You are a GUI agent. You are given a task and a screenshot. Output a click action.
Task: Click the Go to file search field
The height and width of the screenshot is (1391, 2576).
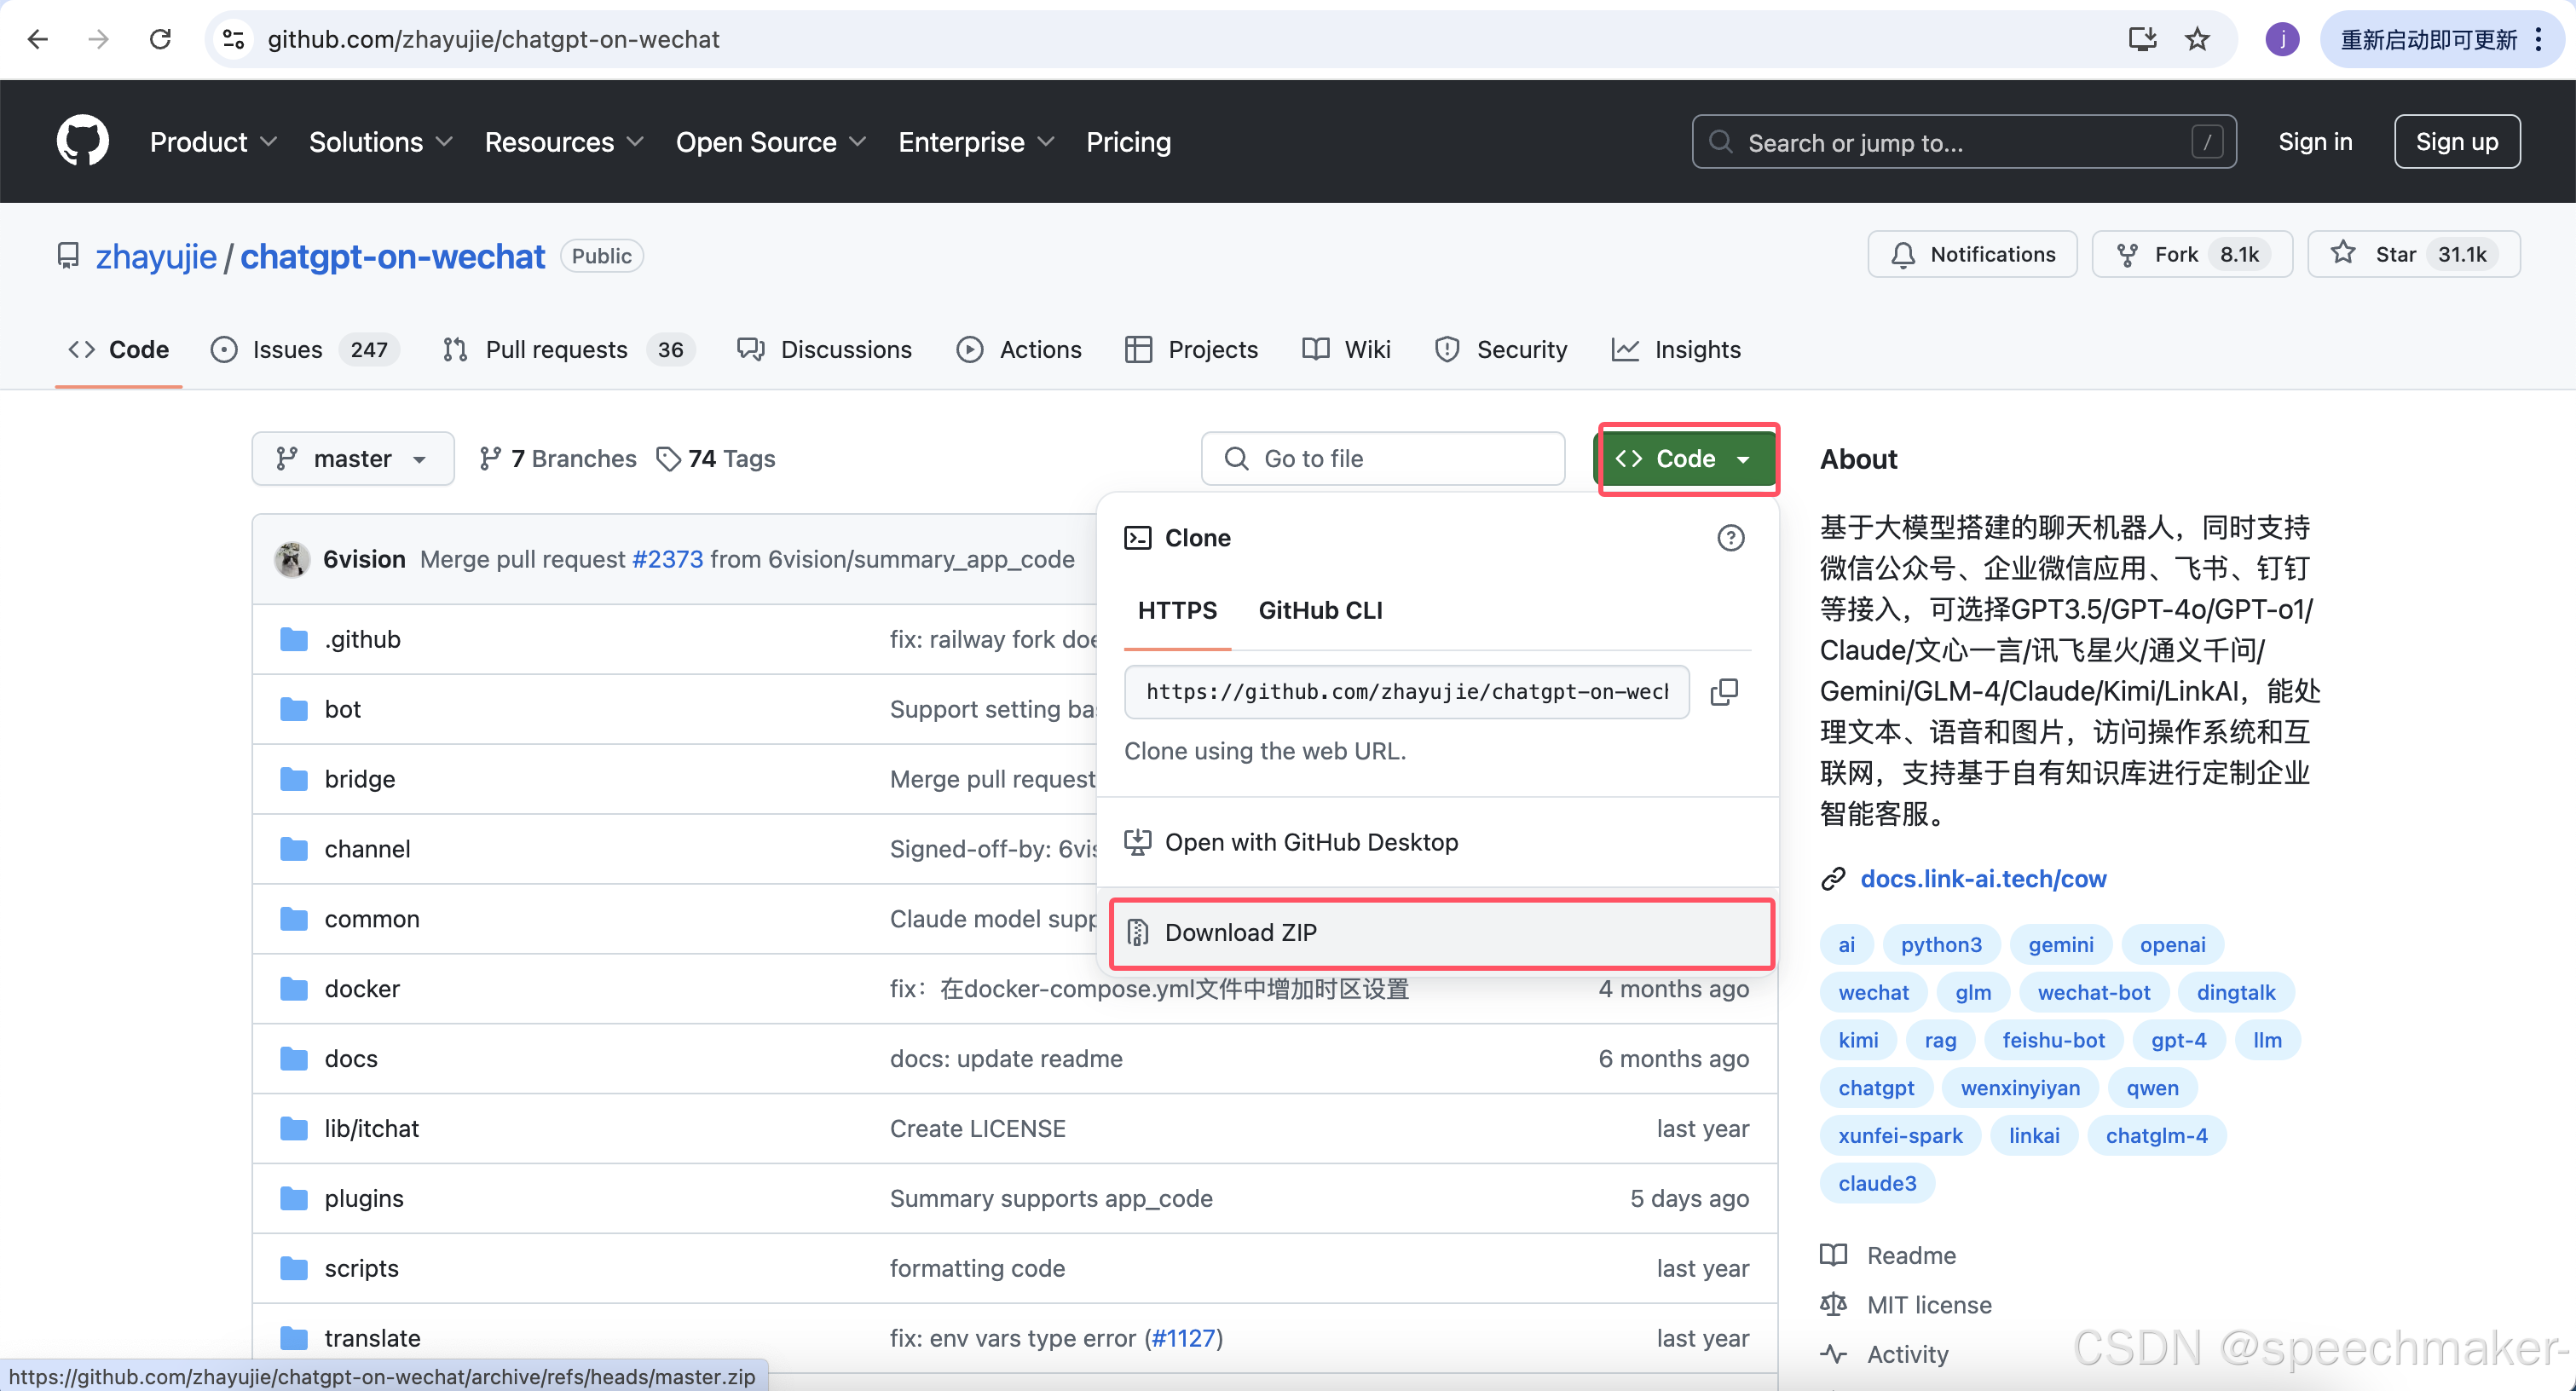coord(1383,458)
